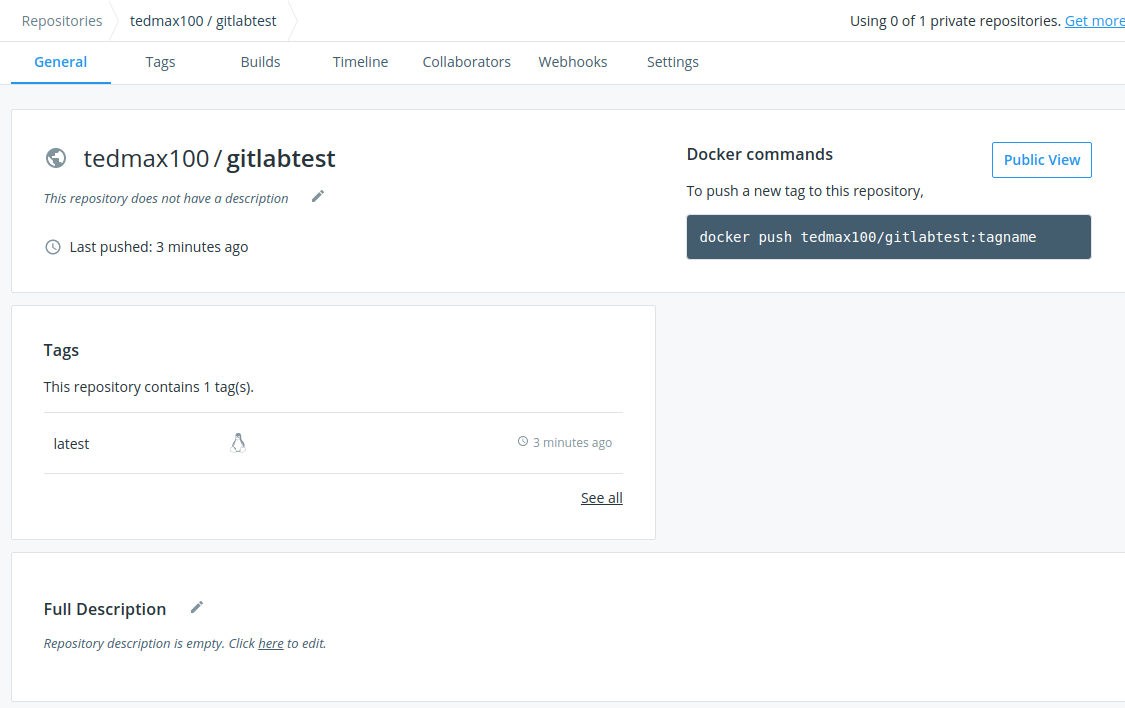Image resolution: width=1125 pixels, height=708 pixels.
Task: Edit short description pencil icon
Action: click(x=318, y=196)
